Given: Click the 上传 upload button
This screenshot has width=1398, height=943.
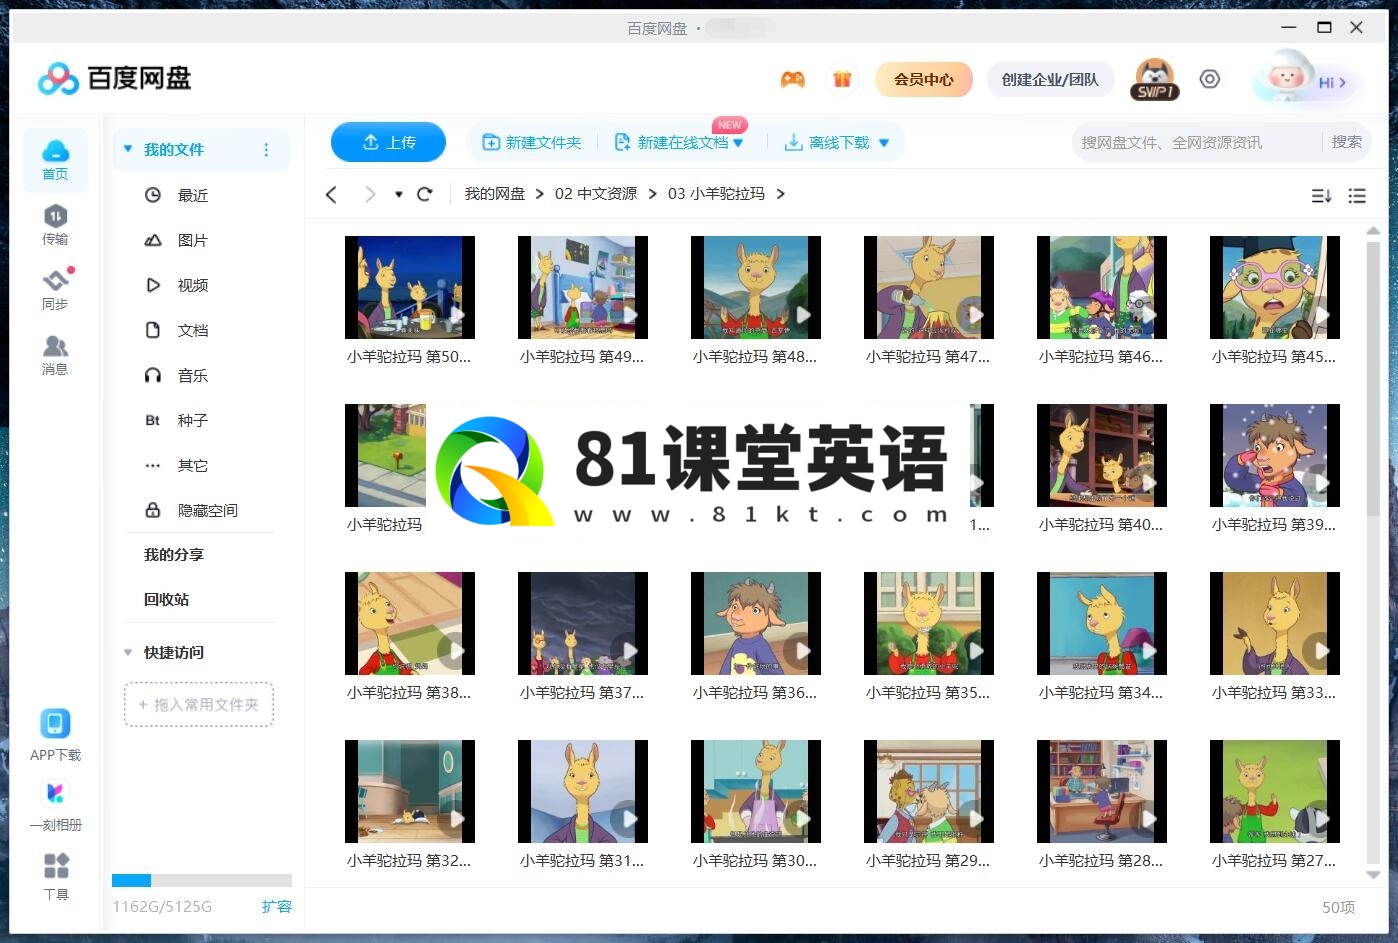Looking at the screenshot, I should [x=388, y=142].
